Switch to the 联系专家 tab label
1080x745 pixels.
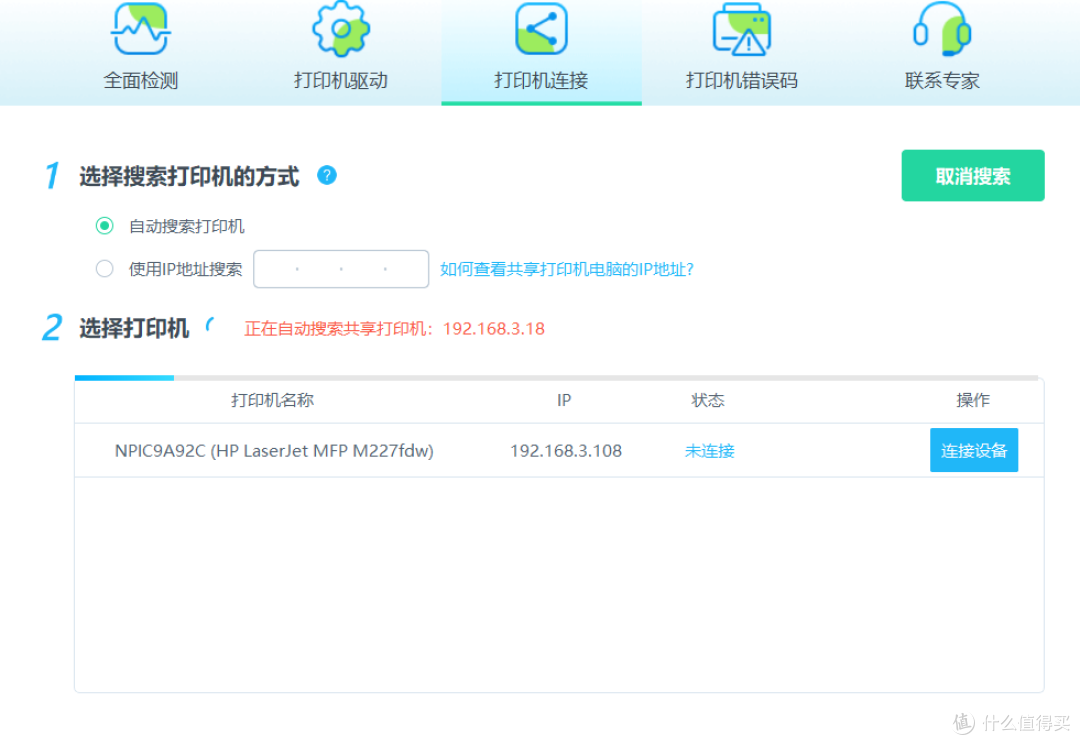pos(942,81)
